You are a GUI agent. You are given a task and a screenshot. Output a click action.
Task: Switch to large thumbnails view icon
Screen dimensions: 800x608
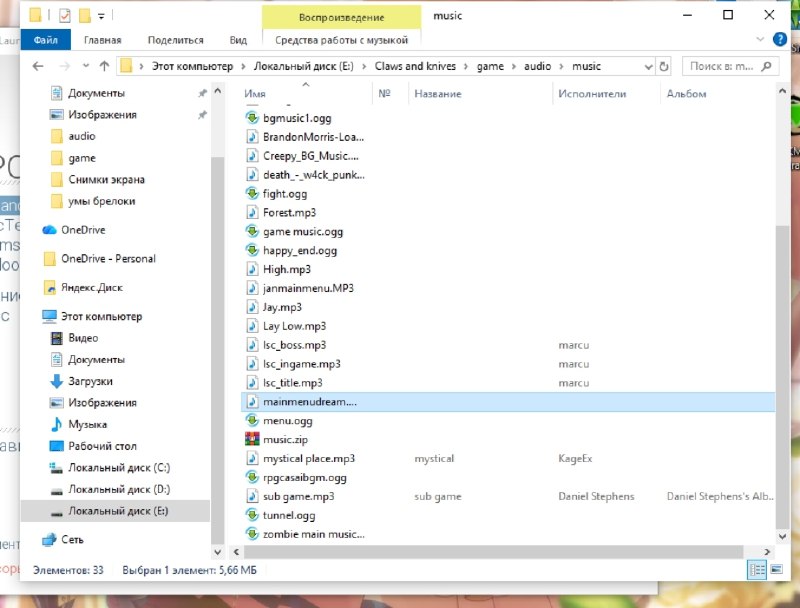point(777,569)
